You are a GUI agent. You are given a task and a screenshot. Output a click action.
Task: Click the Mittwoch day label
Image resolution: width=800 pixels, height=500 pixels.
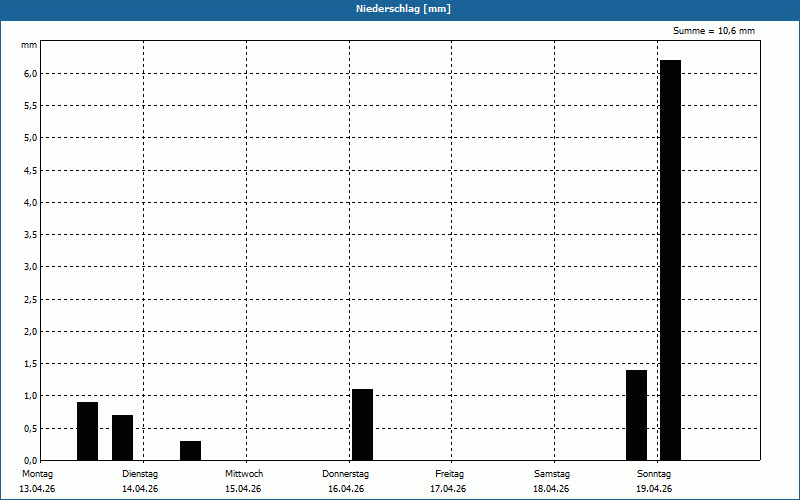click(244, 474)
